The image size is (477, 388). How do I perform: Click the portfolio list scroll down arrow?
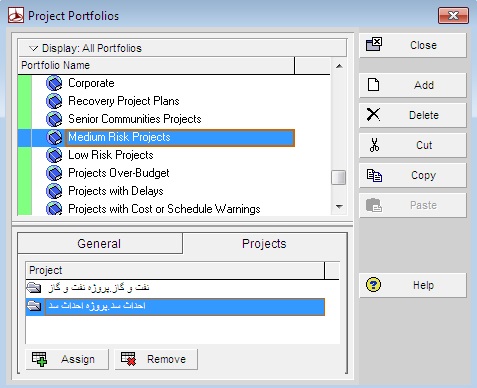[x=339, y=207]
